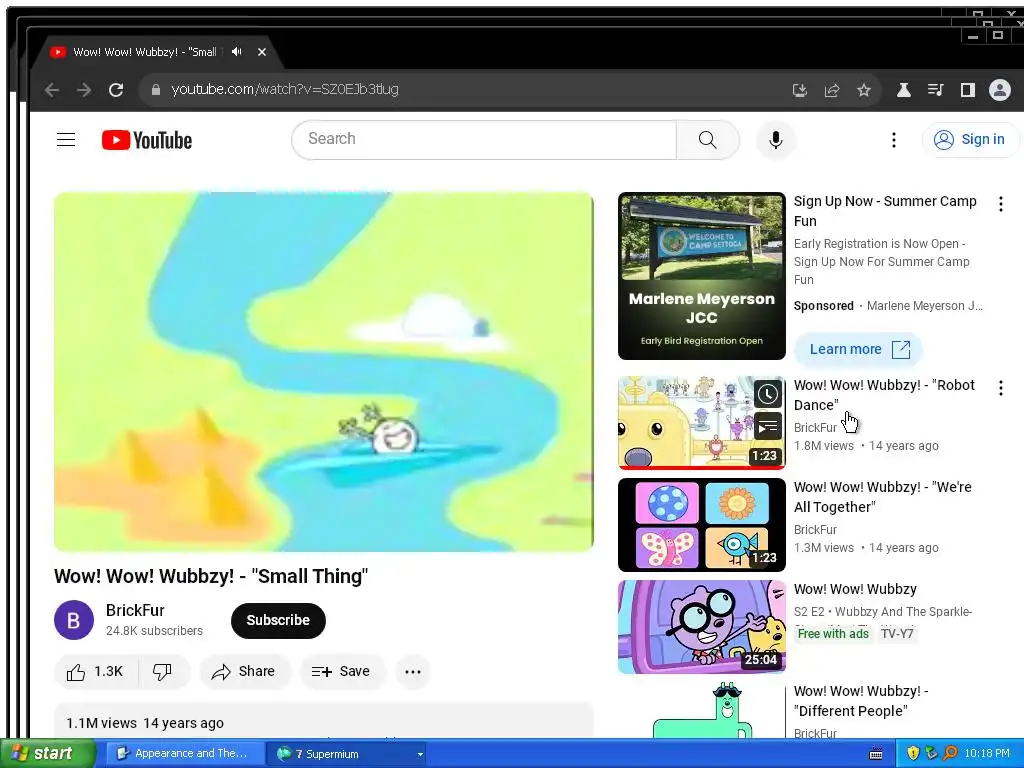This screenshot has width=1024, height=768.
Task: Click the share page icon in address bar
Action: coord(831,90)
